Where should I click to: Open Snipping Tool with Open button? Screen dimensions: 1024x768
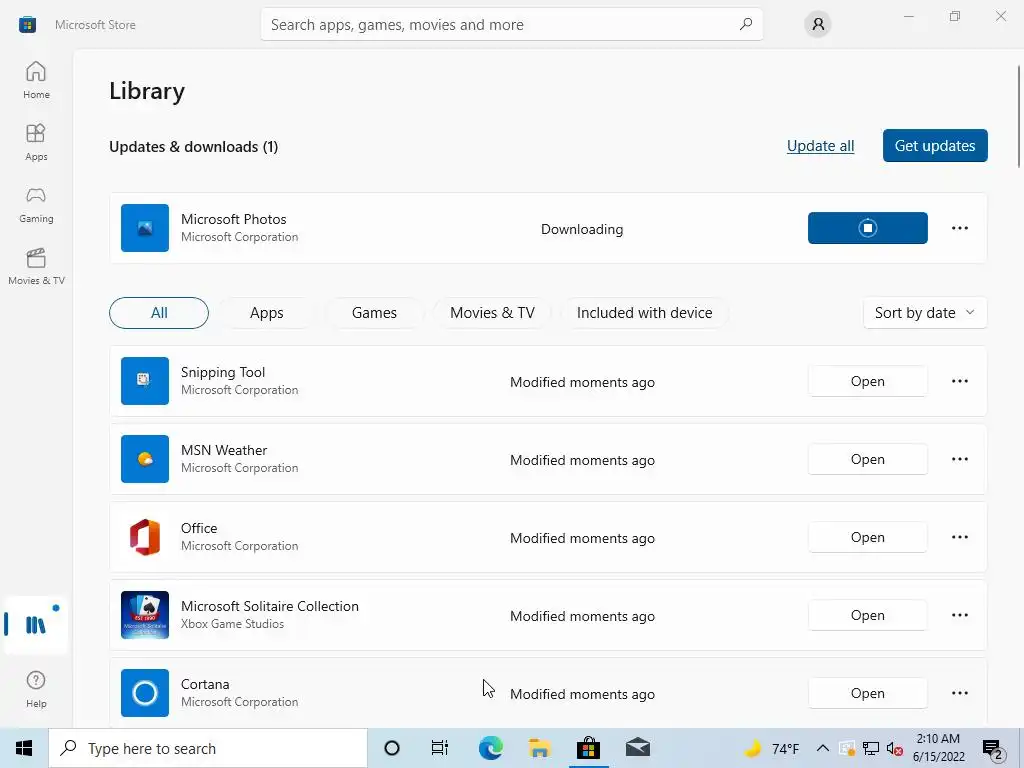pos(867,381)
